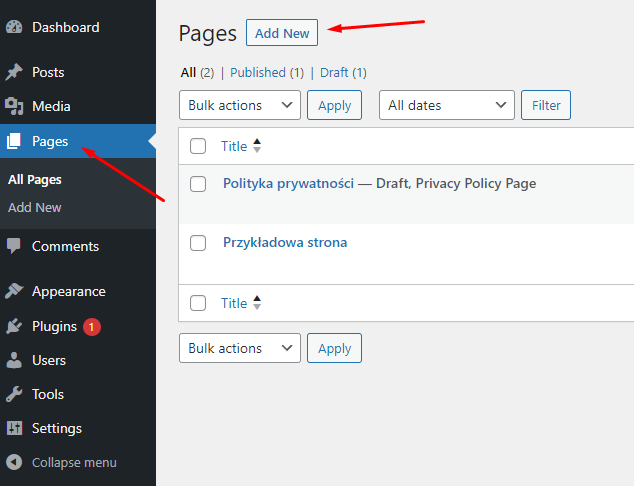Viewport: 634px width, 486px height.
Task: Tick the select-all checkbox in table header
Action: [198, 146]
